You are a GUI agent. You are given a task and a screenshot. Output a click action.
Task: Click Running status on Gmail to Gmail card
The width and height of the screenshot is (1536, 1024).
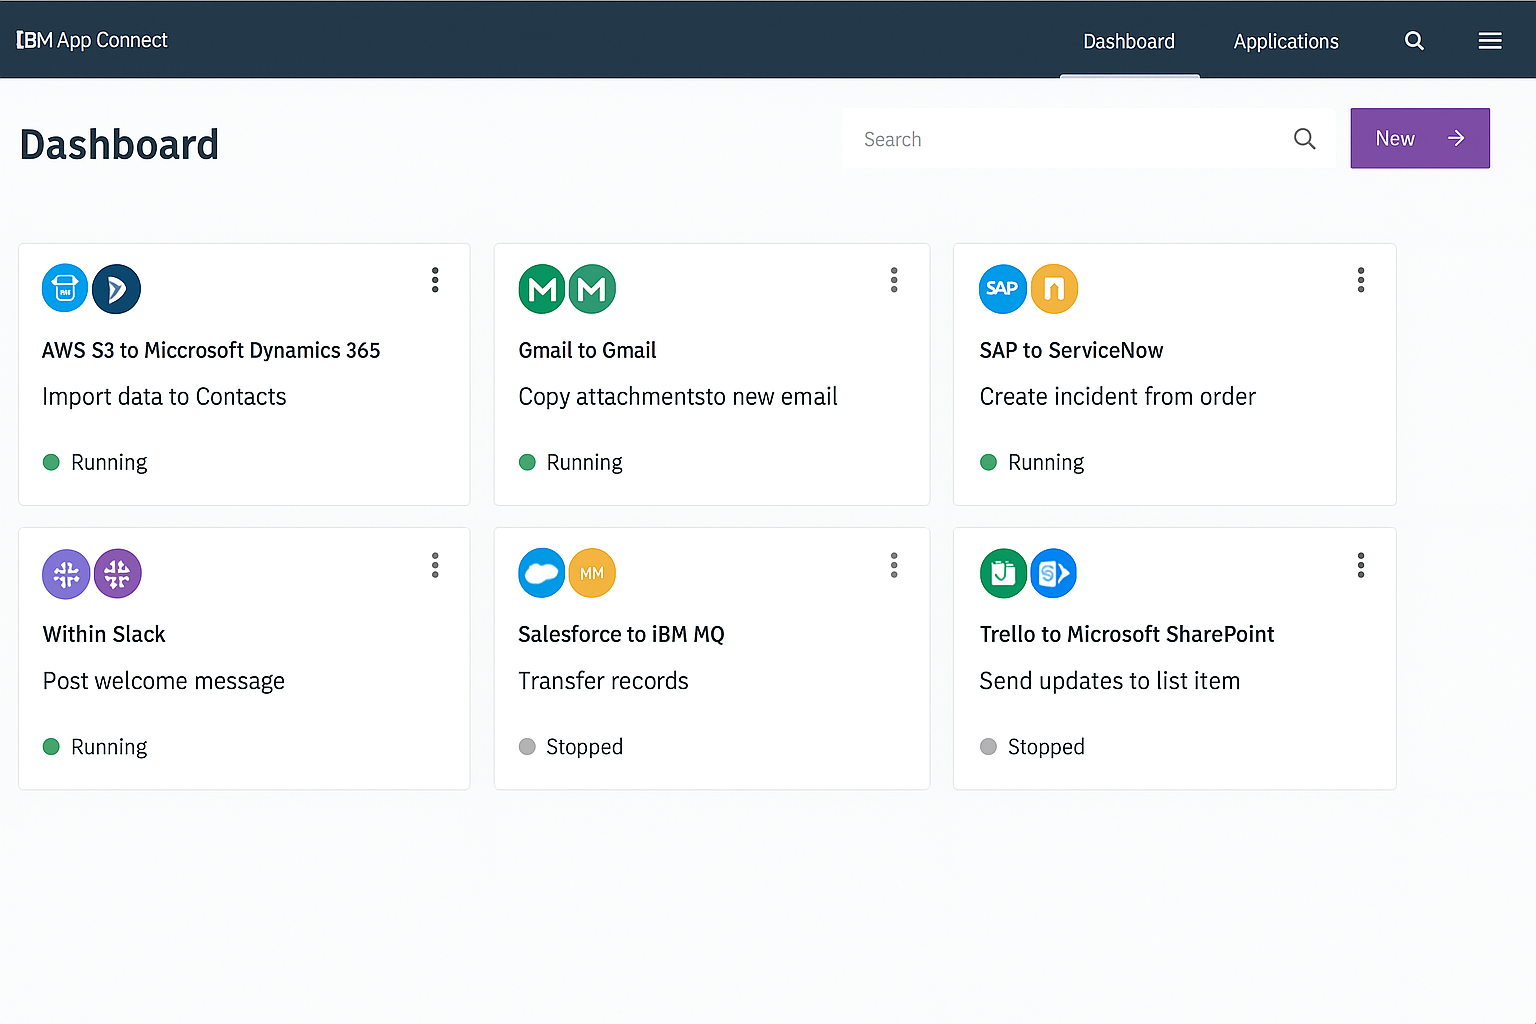571,462
